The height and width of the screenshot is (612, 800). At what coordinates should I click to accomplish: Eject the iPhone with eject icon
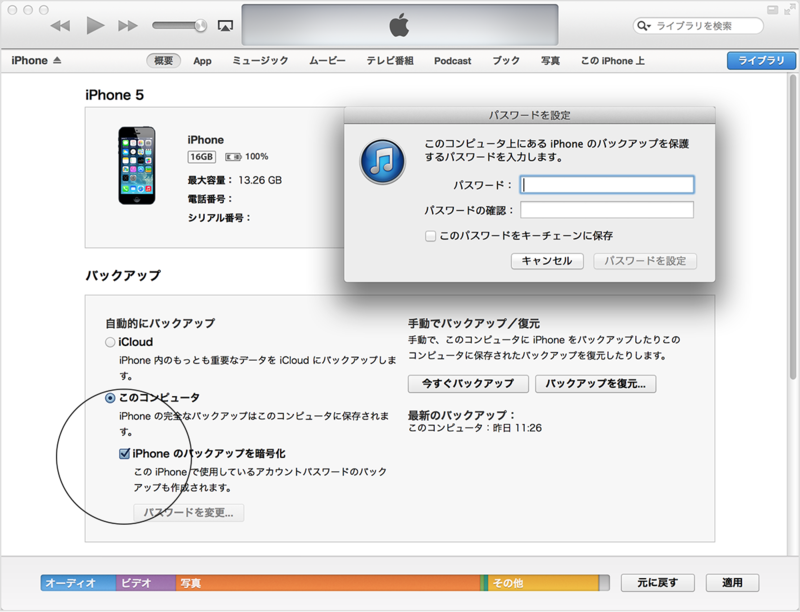pyautogui.click(x=57, y=60)
